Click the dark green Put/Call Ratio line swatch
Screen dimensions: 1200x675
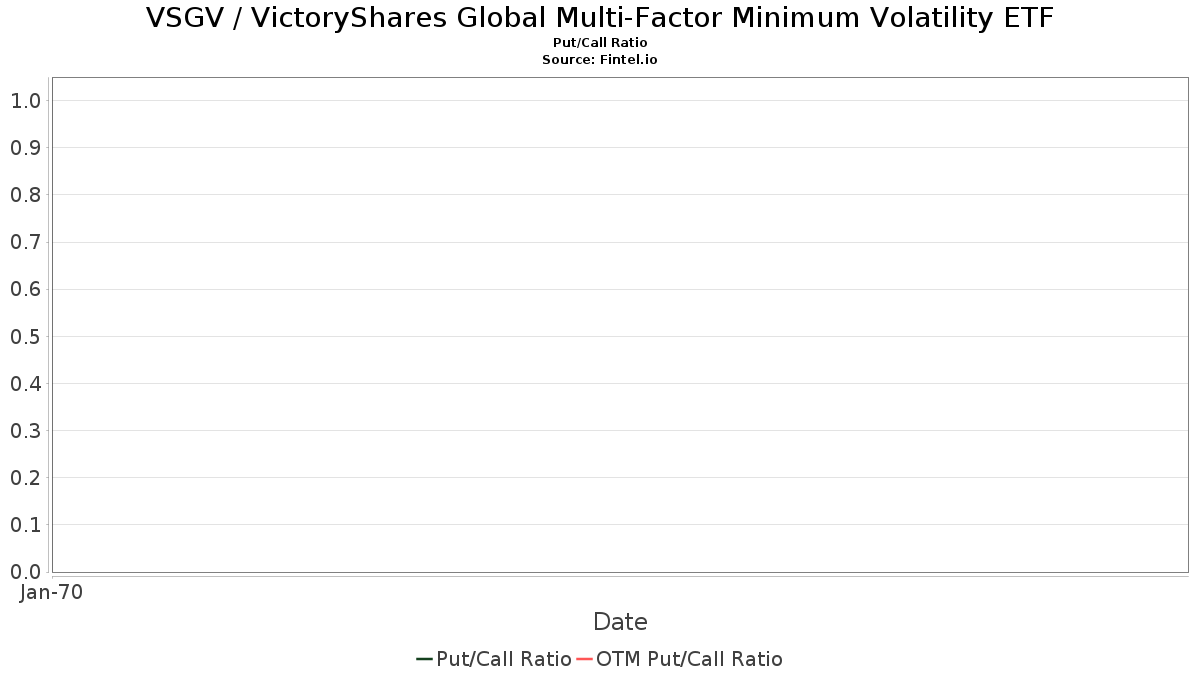coord(424,659)
